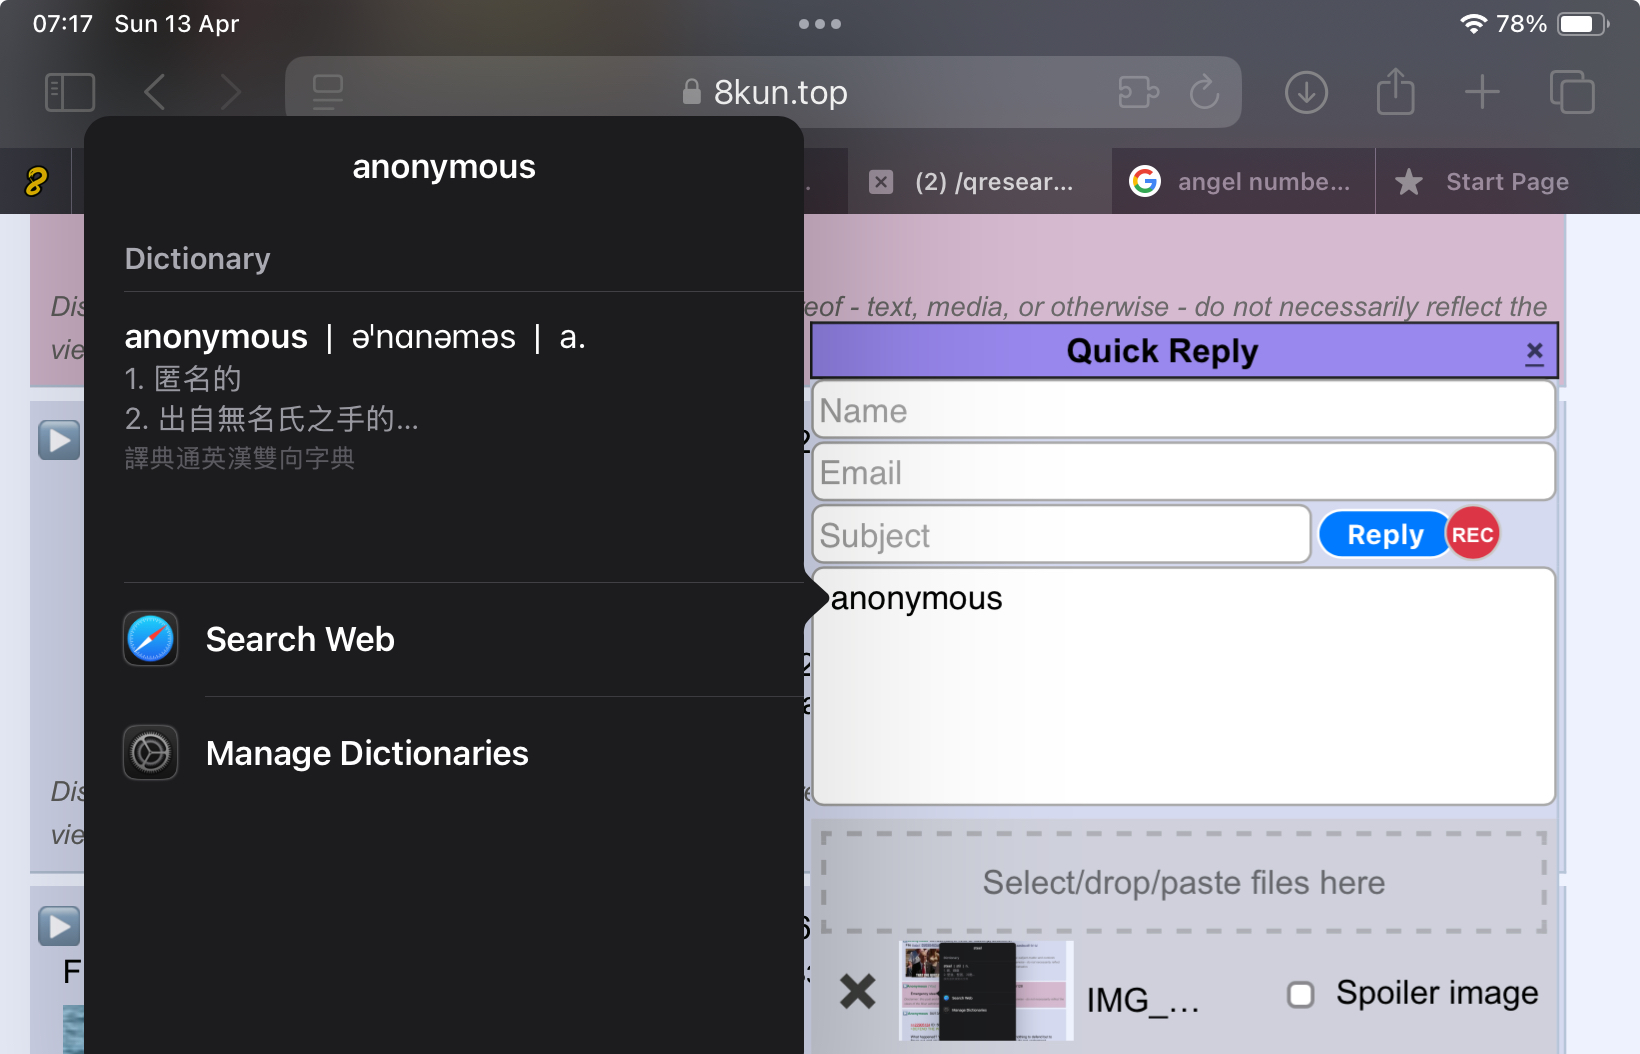
Task: Click the Email input field
Action: tap(1184, 472)
